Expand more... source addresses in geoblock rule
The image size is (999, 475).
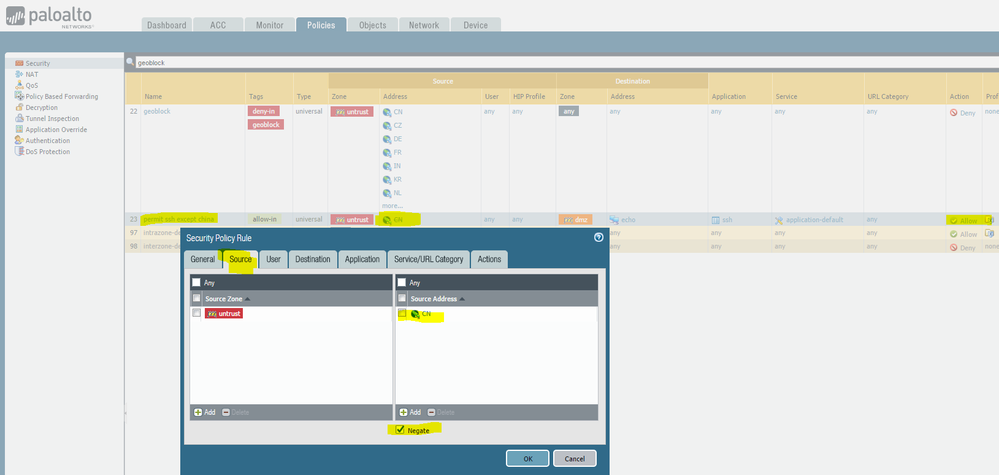pos(392,206)
